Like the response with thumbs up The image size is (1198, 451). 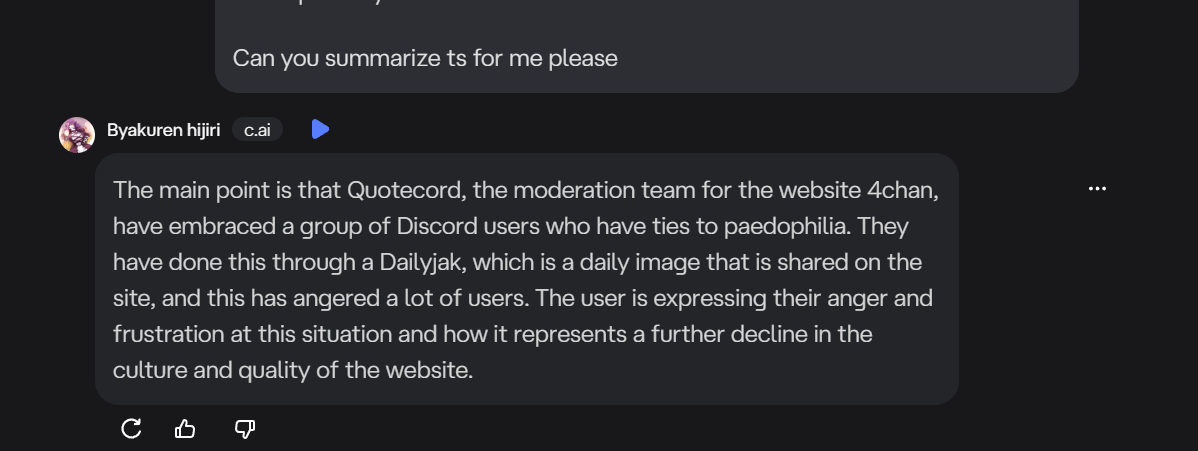pos(185,429)
